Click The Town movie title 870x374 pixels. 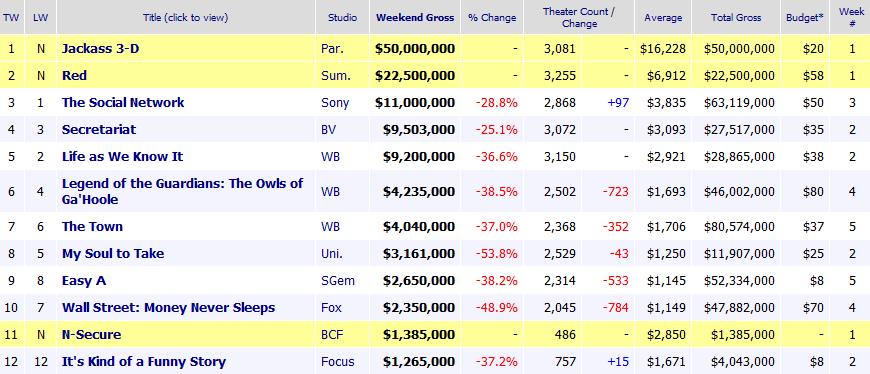coord(92,227)
